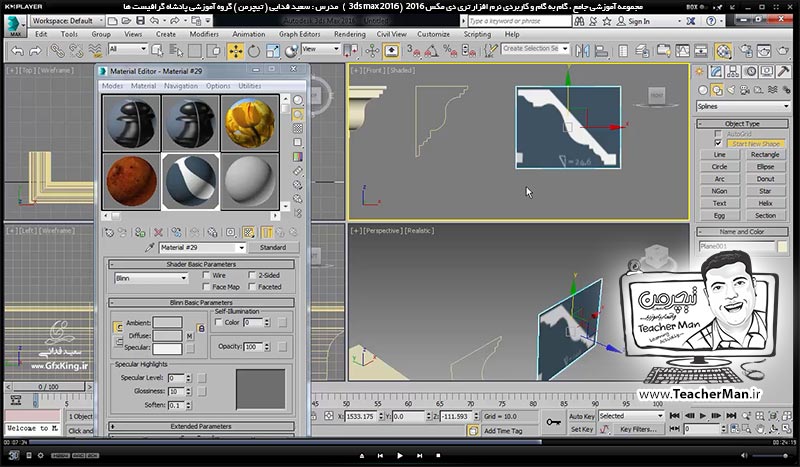Click the Render teapot icon
800x467 pixels.
point(783,51)
